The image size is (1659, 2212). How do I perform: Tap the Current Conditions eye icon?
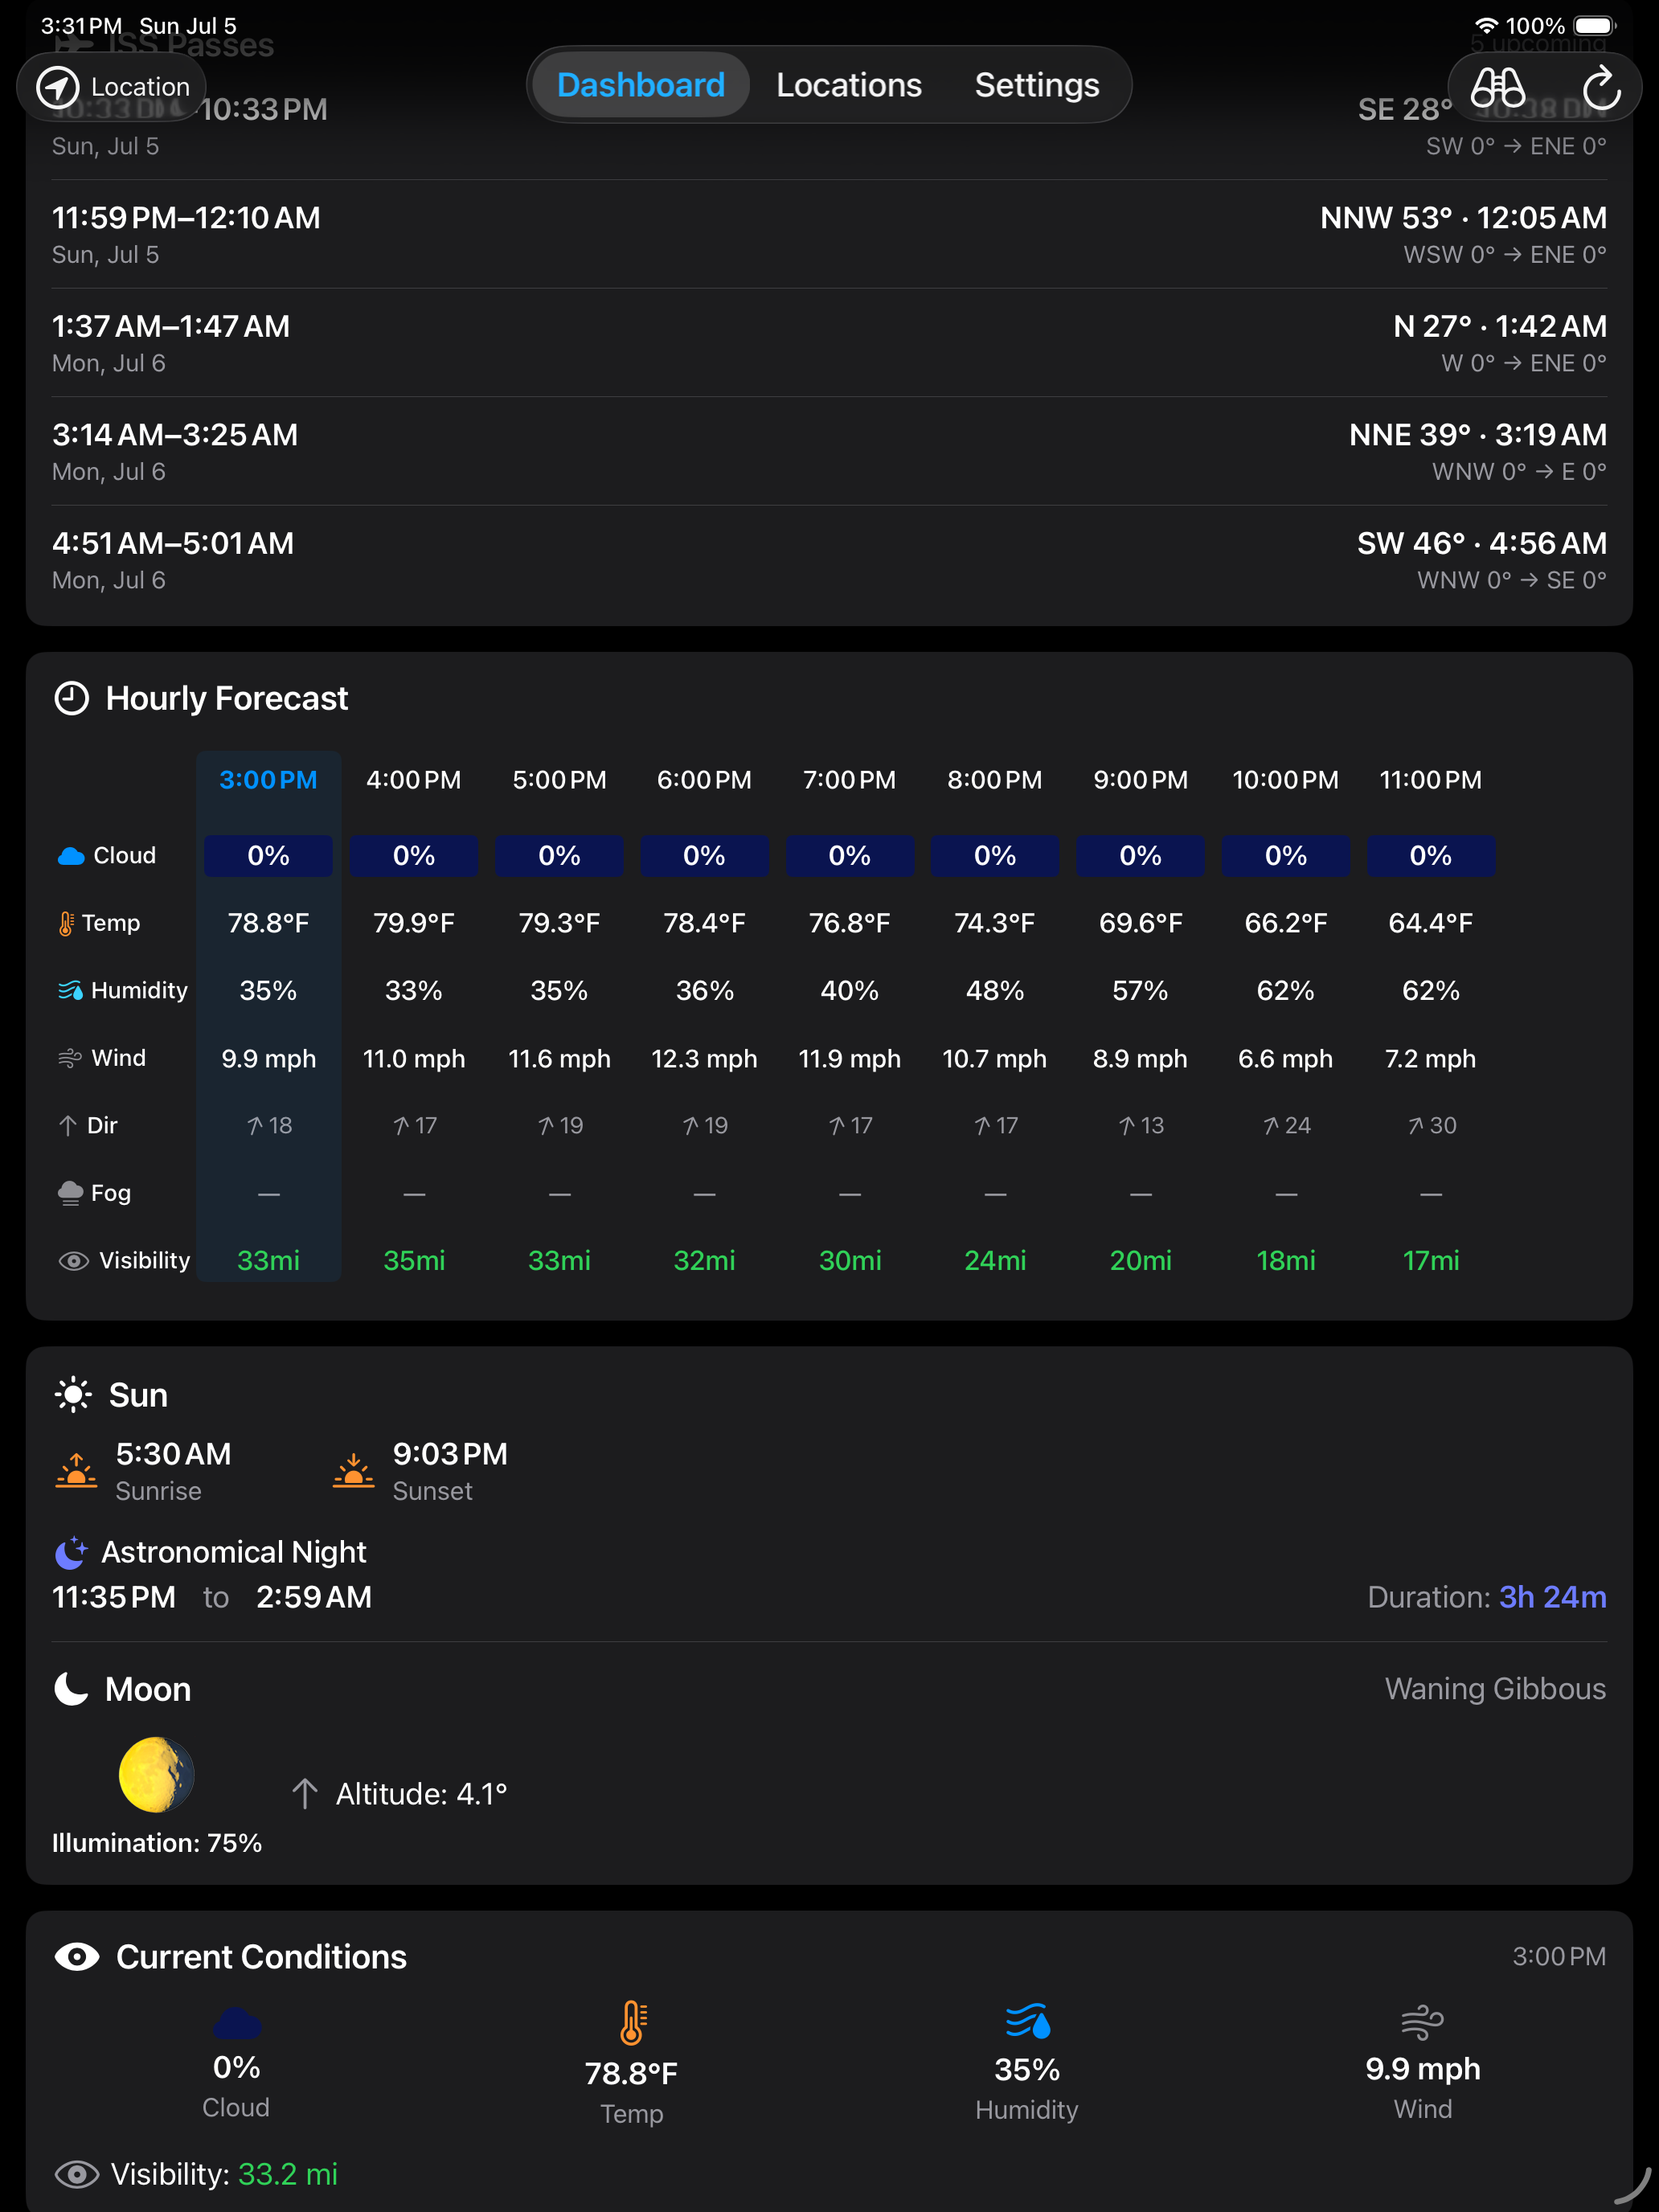coord(77,1957)
